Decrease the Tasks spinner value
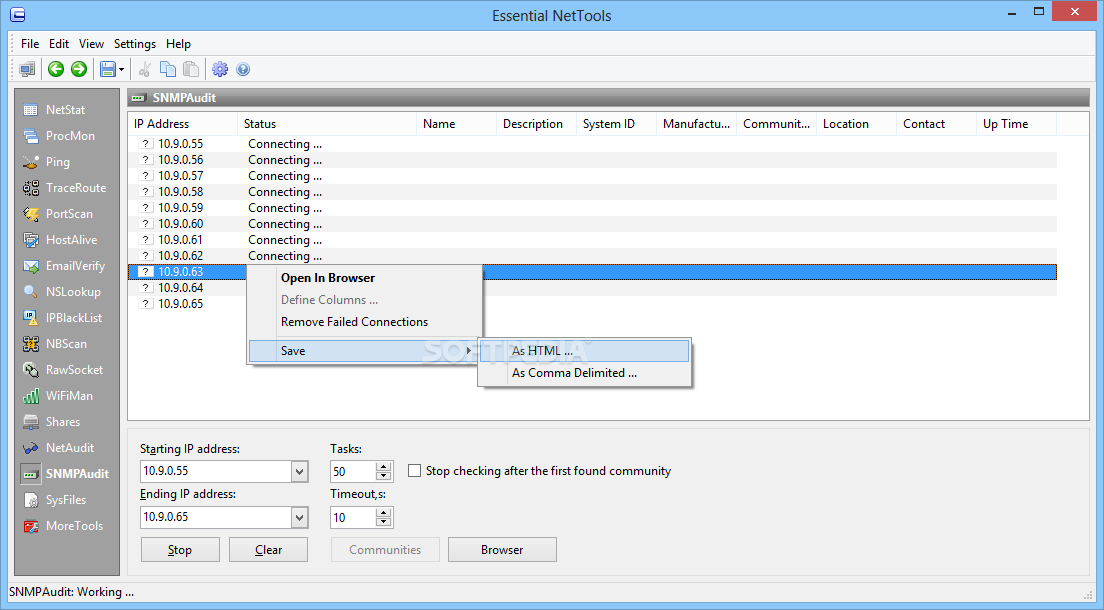The height and width of the screenshot is (610, 1104). click(x=384, y=477)
